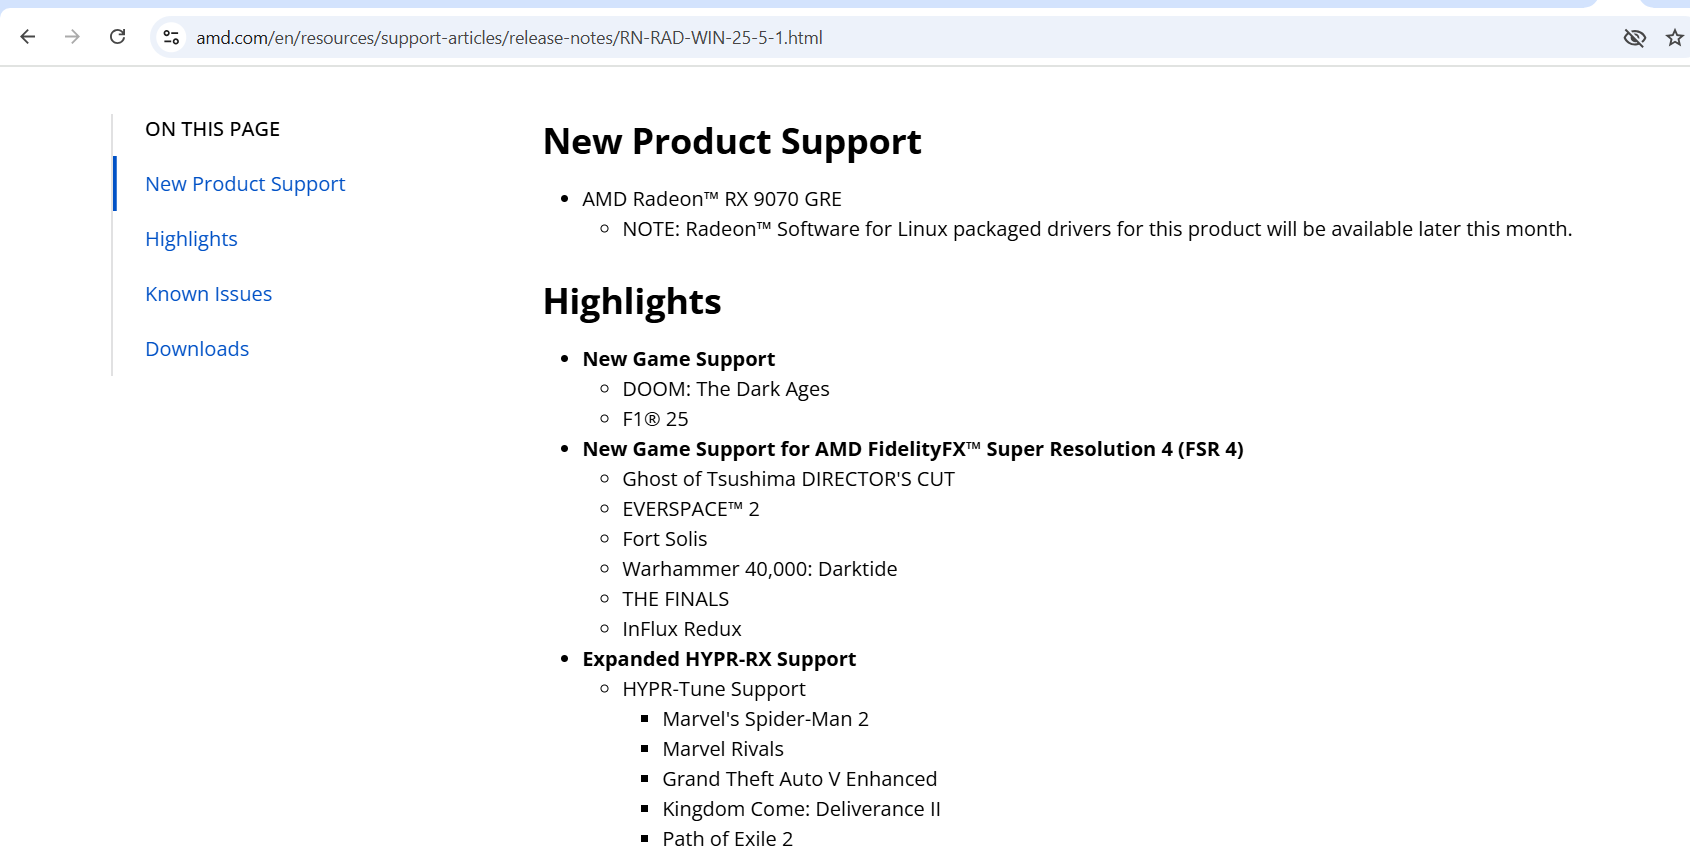
Task: Click the ON THIS PAGE sidebar title
Action: point(212,129)
